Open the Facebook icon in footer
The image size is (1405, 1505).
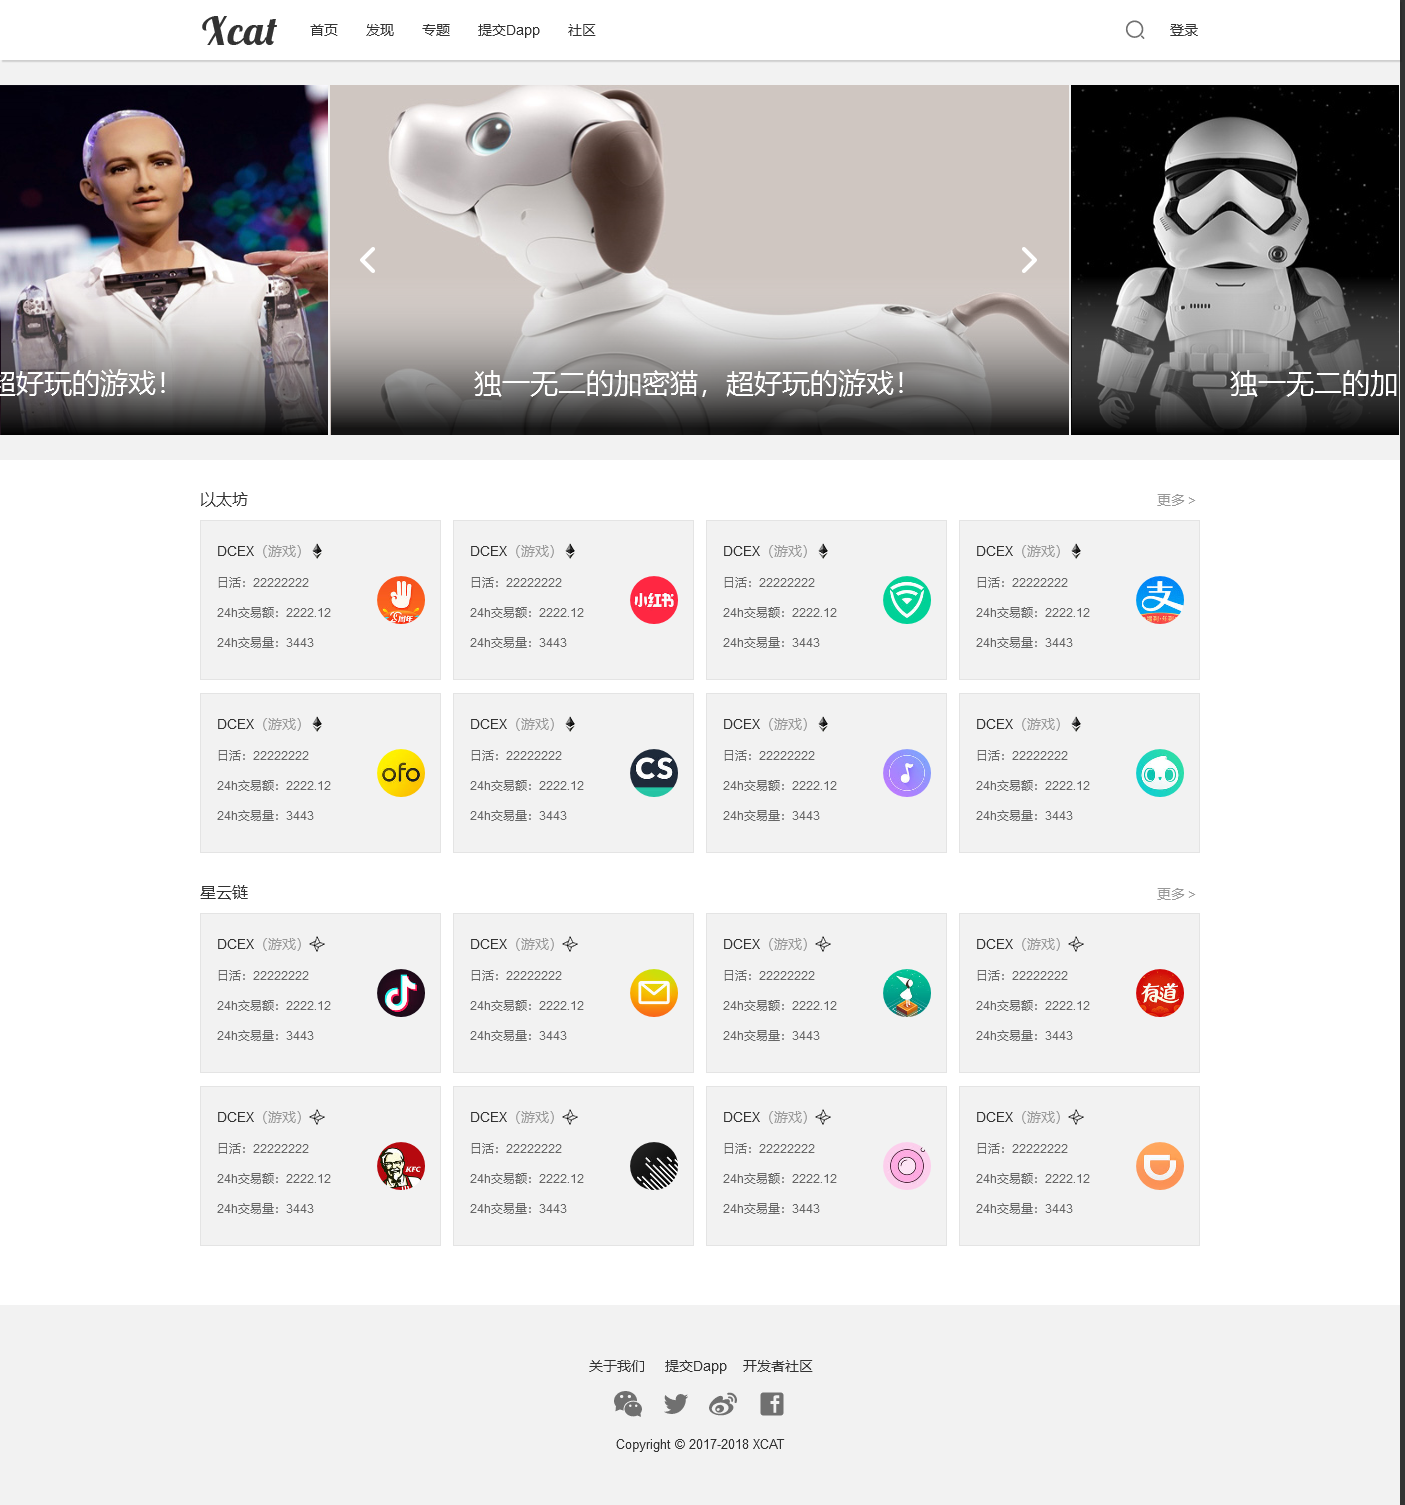point(772,1404)
